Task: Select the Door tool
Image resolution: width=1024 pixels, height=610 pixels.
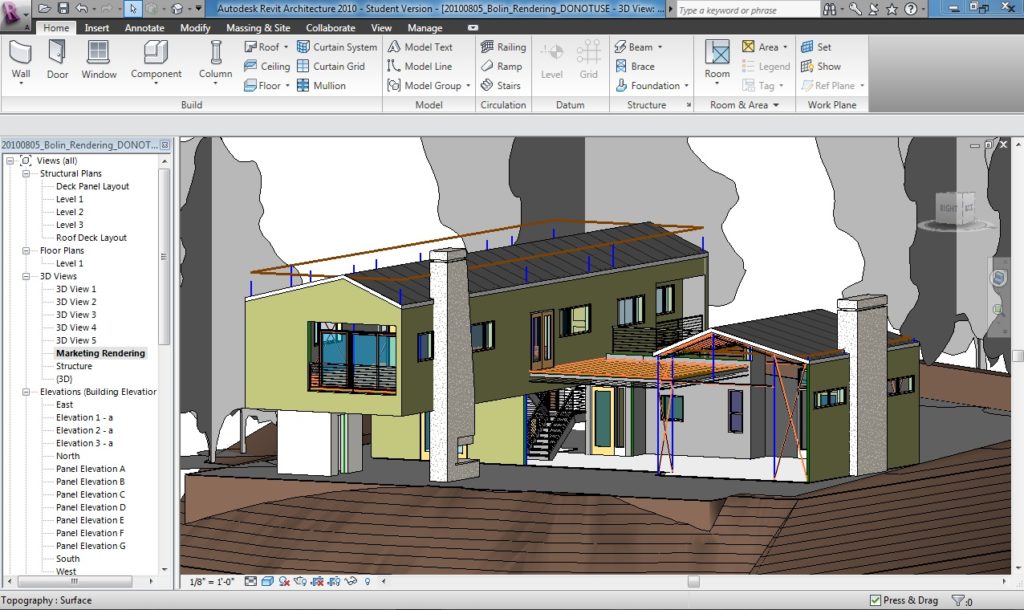Action: click(x=58, y=60)
